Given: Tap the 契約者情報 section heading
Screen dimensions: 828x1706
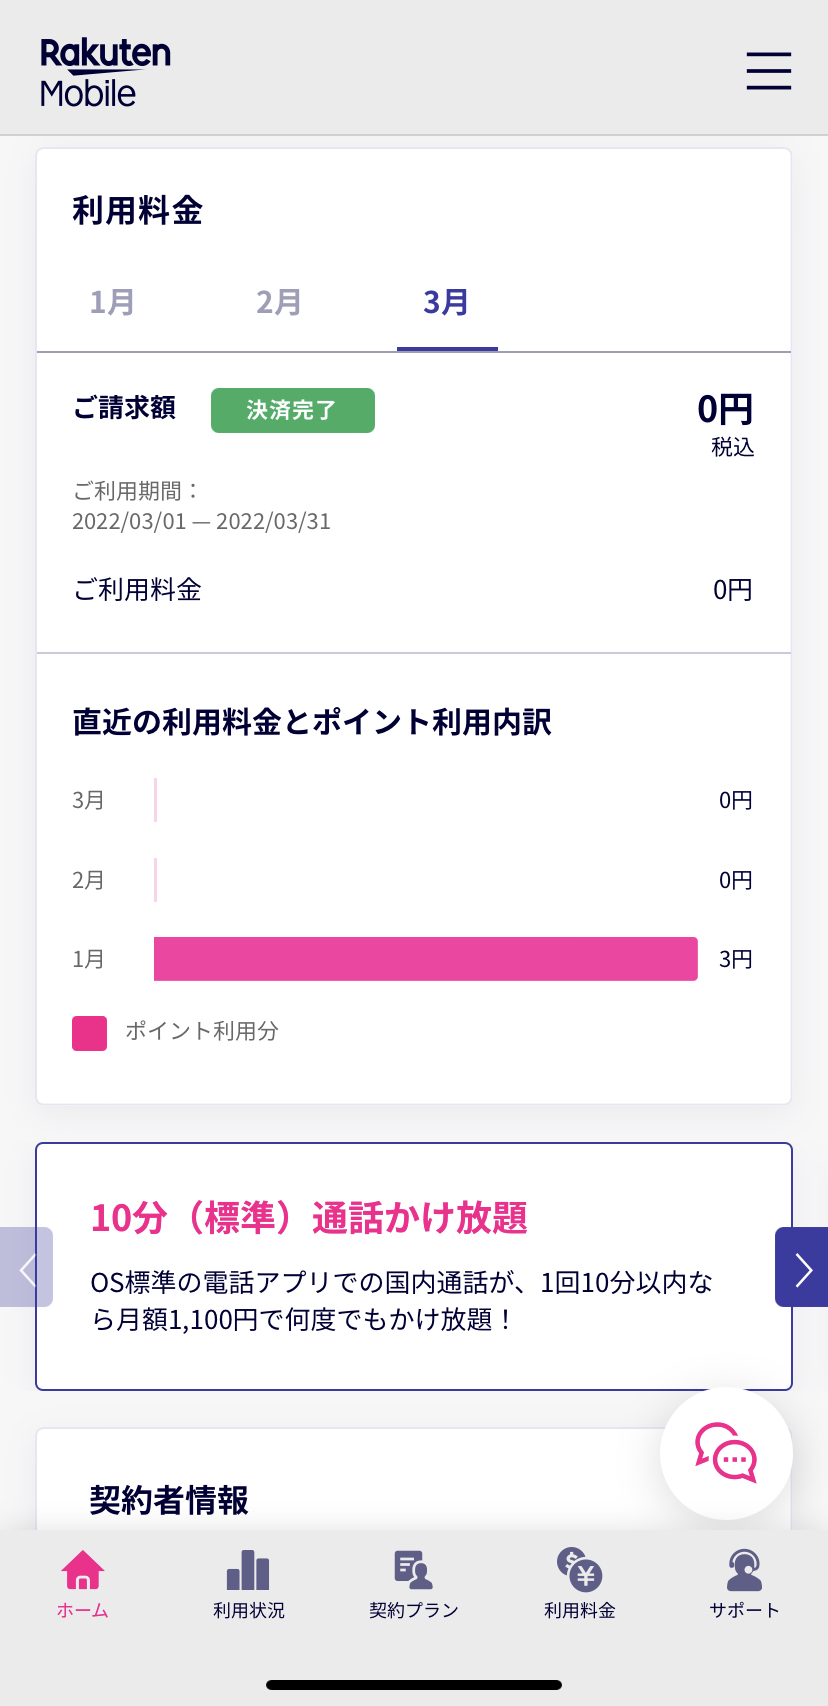Looking at the screenshot, I should tap(169, 1500).
